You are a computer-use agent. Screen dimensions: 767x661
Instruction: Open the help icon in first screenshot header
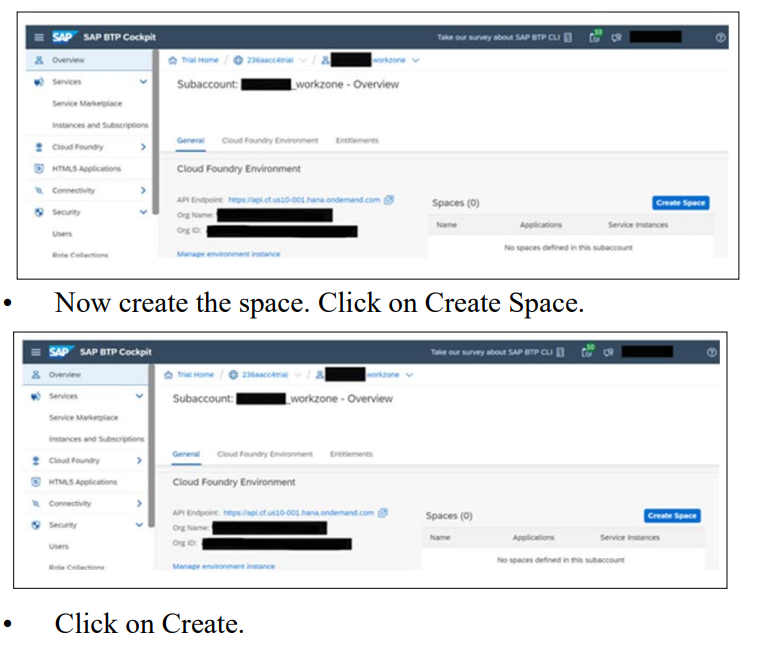pos(720,37)
